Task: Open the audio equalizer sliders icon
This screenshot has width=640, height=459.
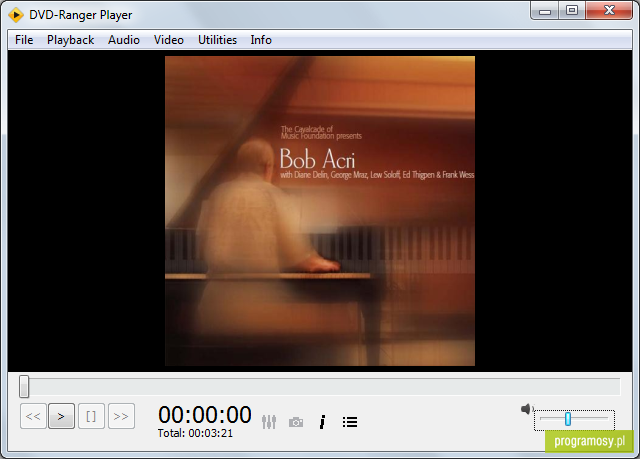Action: pyautogui.click(x=269, y=422)
